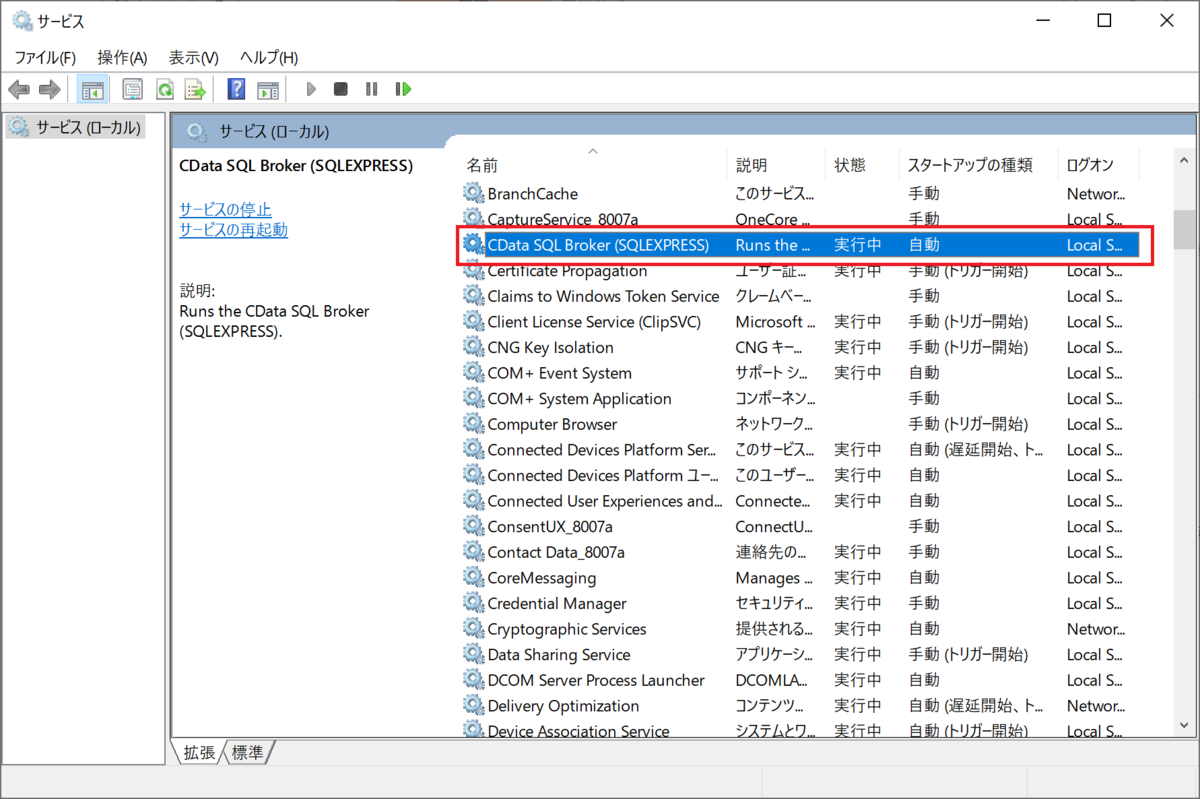Click gear icon in サービス (ローカル) panel header

[x=197, y=131]
